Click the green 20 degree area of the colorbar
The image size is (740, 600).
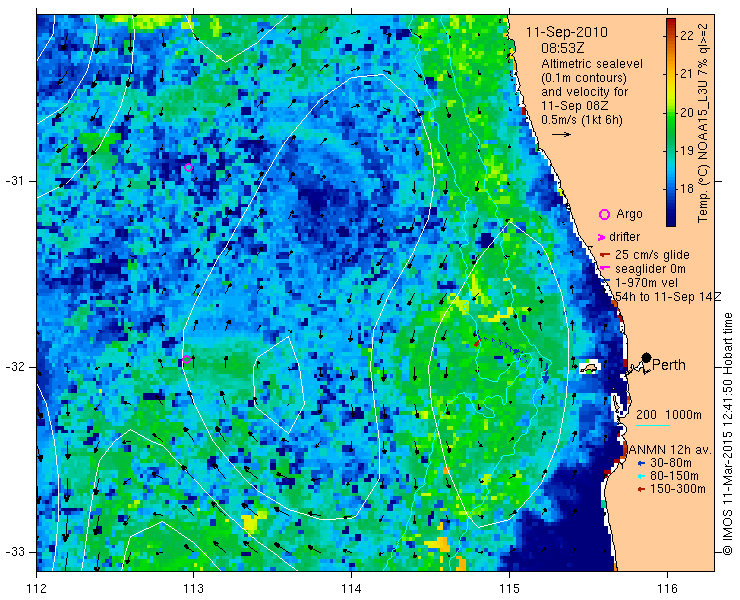671,112
